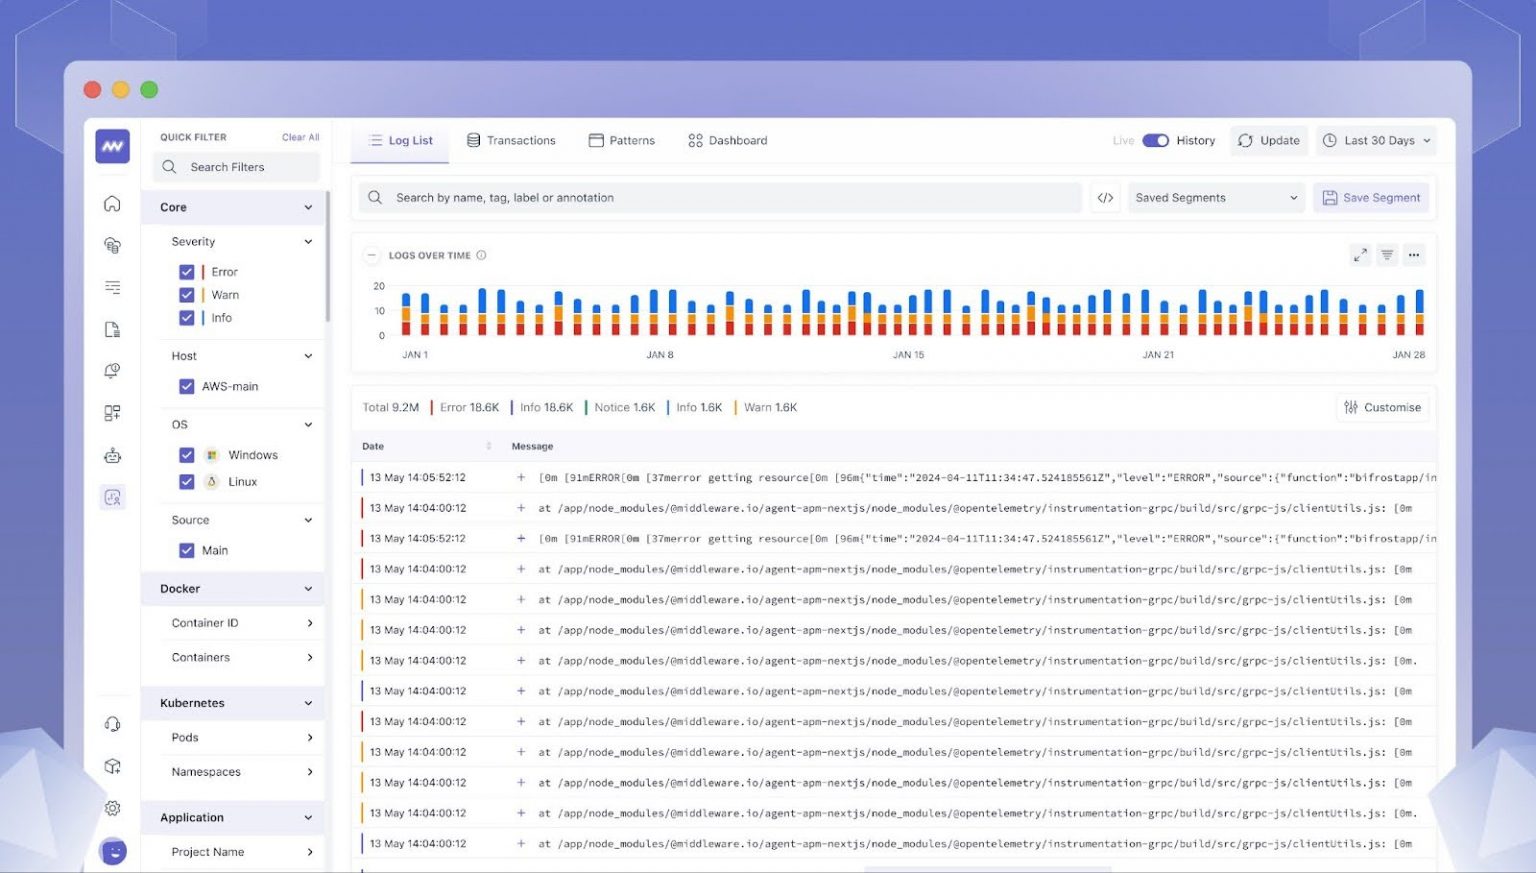Switch to the Patterns tab
The width and height of the screenshot is (1536, 873).
621,140
